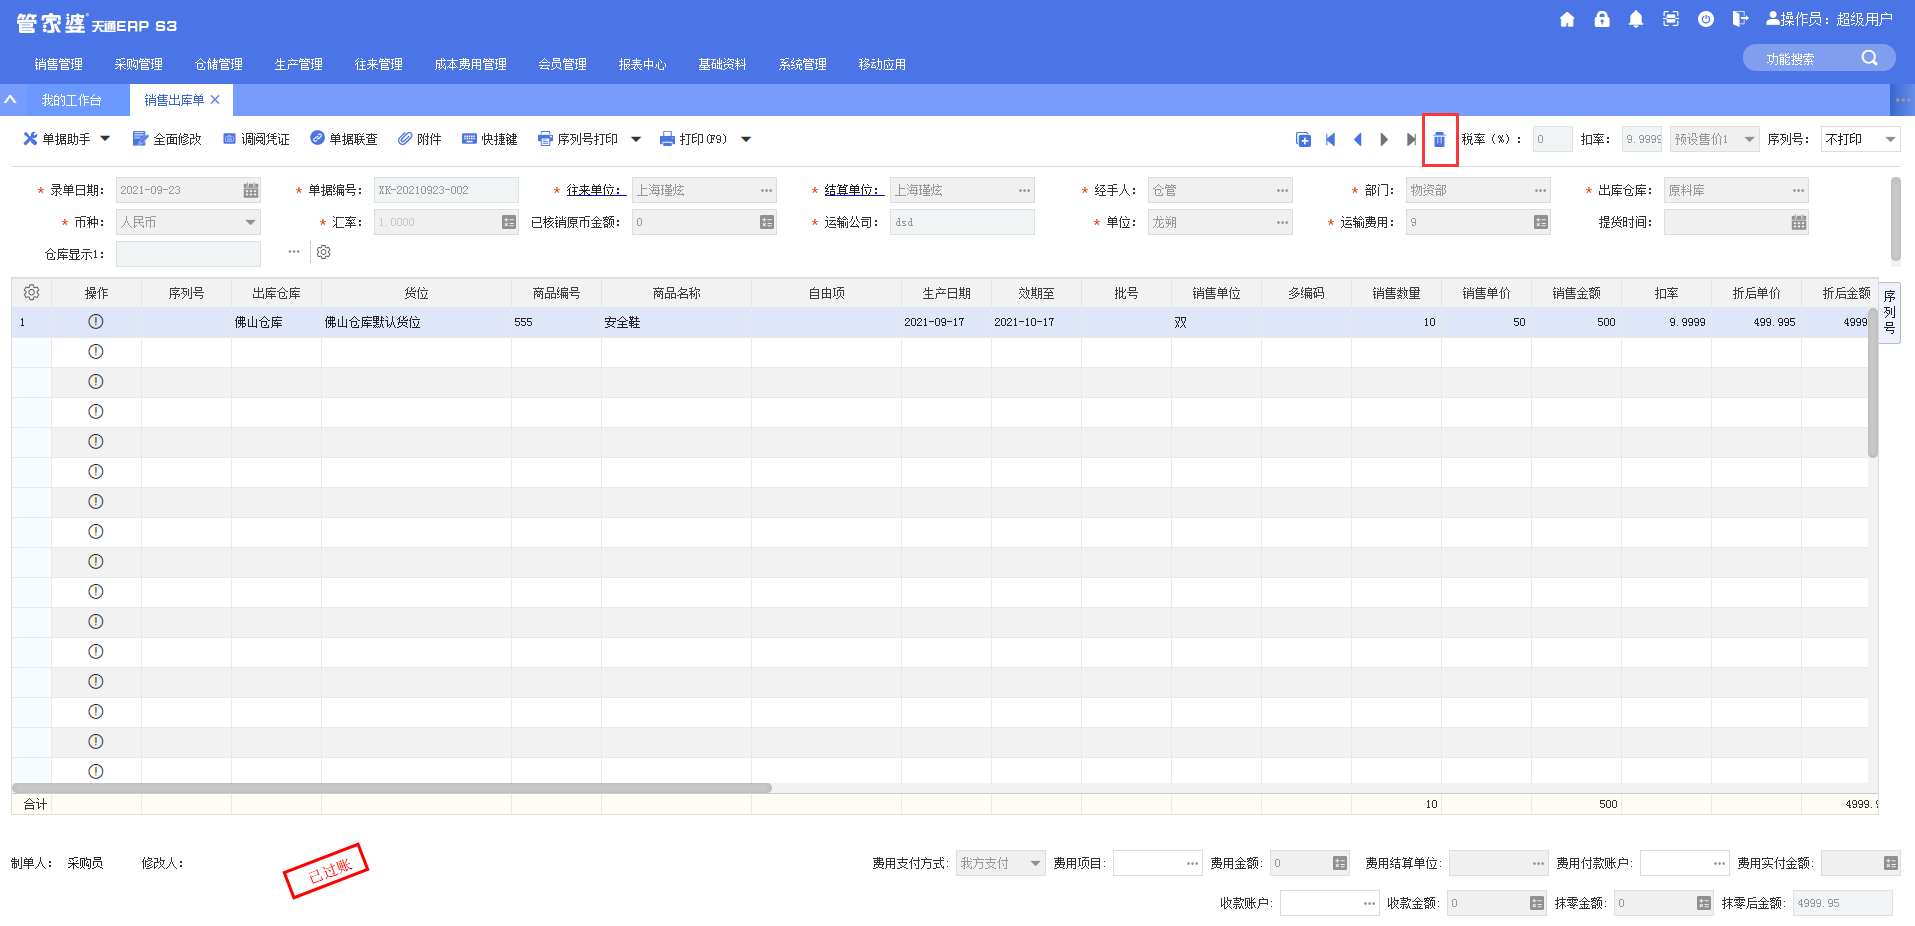Screen dimensions: 1915x926
Task: Expand the 单据助手 dropdown
Action: [x=105, y=139]
